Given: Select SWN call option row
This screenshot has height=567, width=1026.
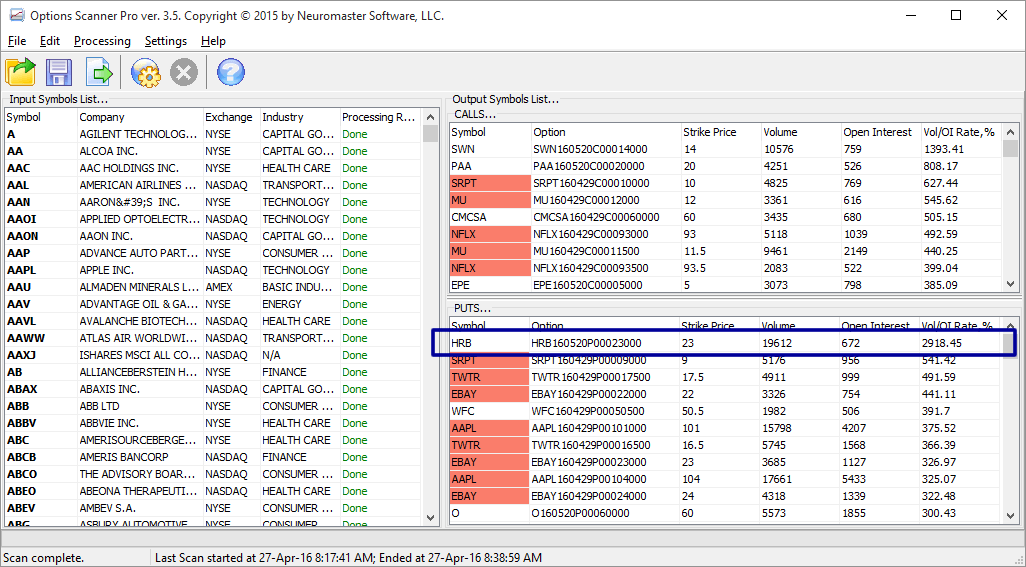Looking at the screenshot, I should tap(726, 149).
